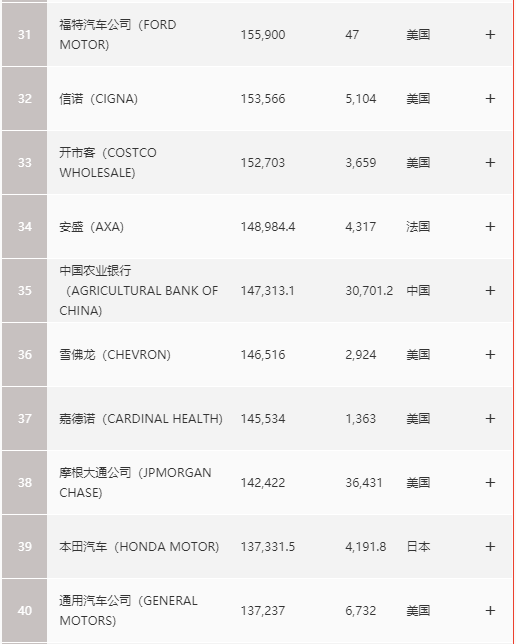
Task: Click revenue value 142,422 for JPMorgan
Action: [263, 483]
